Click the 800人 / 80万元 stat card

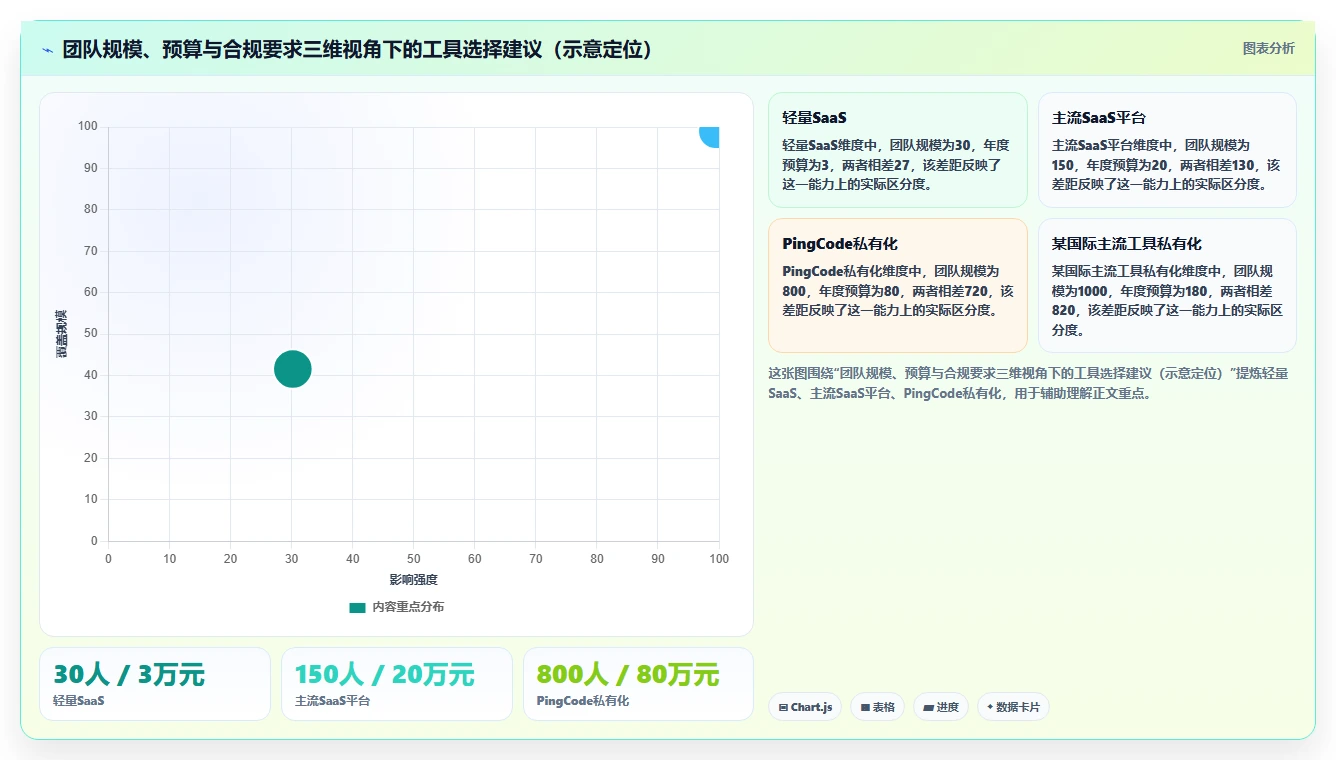(638, 684)
